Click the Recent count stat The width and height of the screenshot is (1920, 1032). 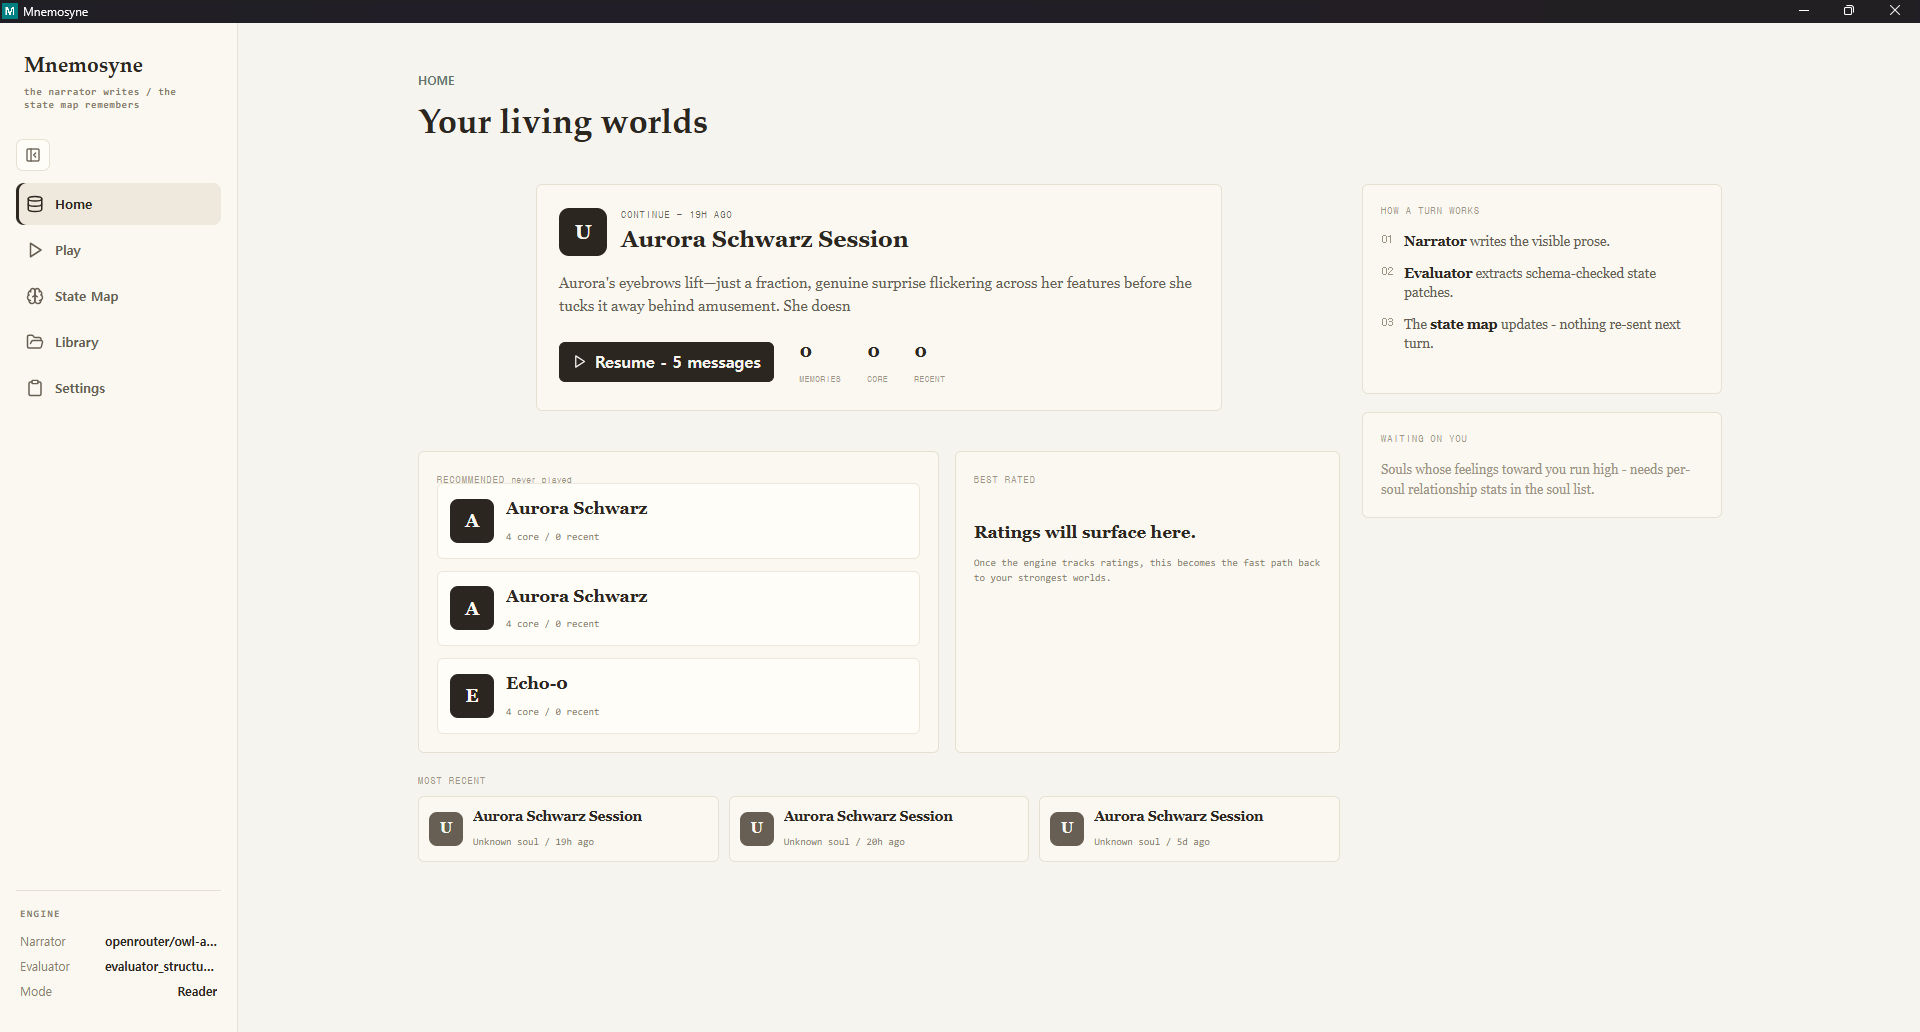coord(929,363)
